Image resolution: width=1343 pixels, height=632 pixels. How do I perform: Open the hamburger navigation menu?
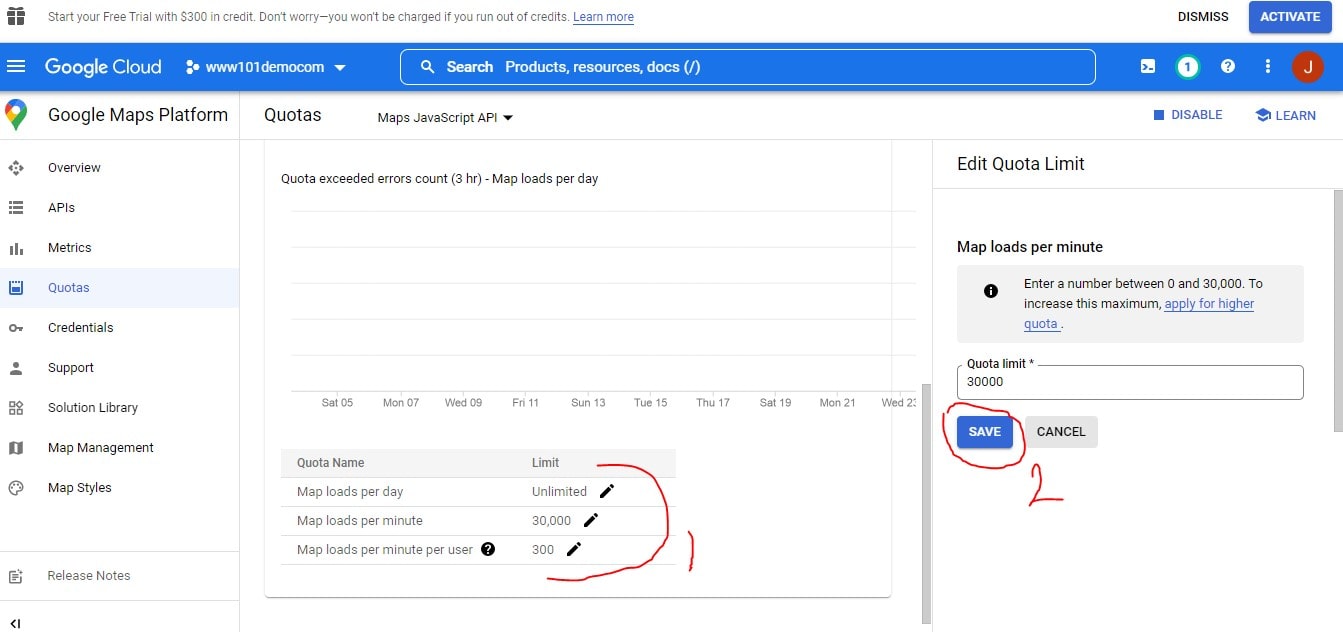click(x=16, y=67)
